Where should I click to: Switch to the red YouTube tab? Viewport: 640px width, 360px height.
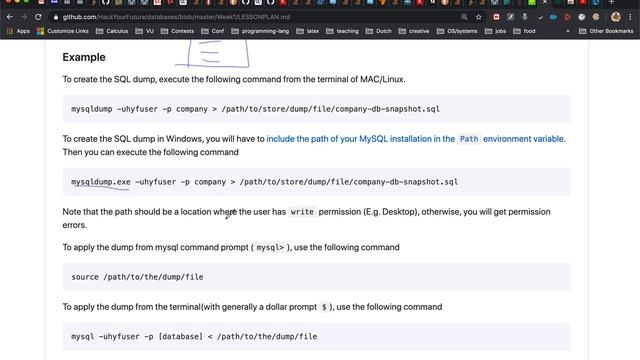(583, 2)
